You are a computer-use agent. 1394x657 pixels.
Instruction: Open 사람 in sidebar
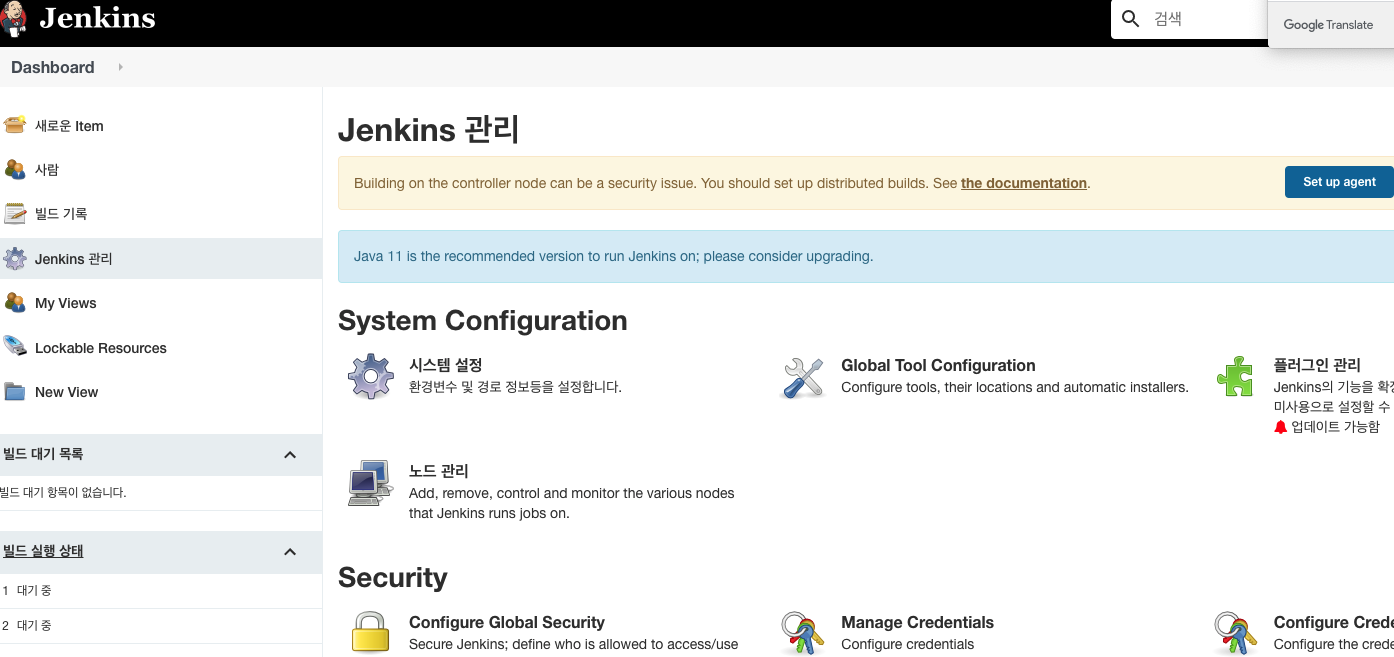point(47,170)
